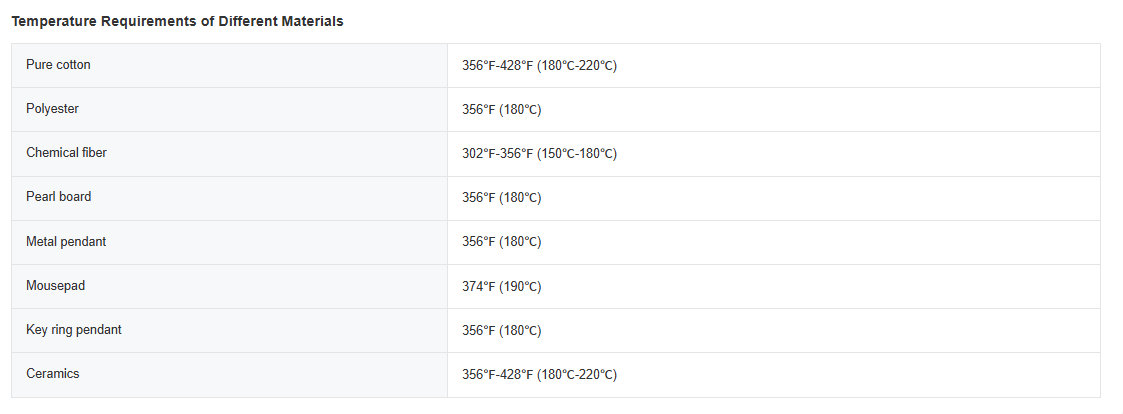Click the word 'Materials' in the table heading

(x=311, y=21)
